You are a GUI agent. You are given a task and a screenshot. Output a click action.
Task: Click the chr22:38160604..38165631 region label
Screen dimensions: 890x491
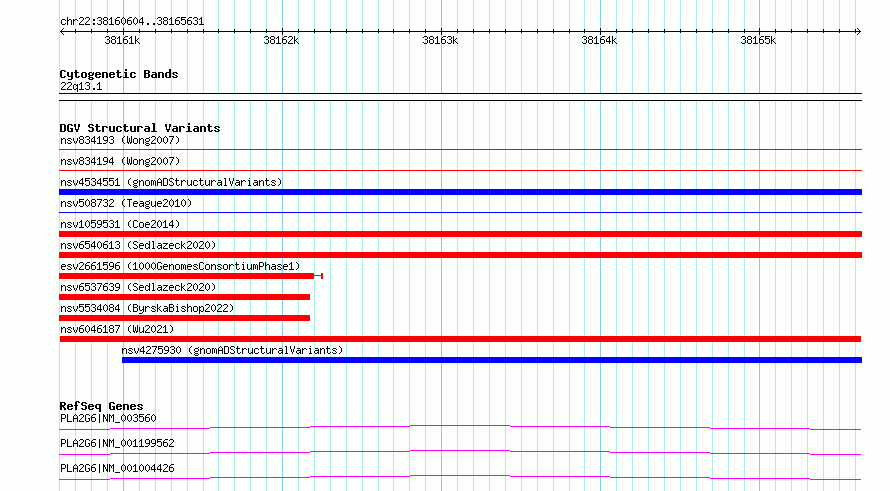tap(132, 21)
